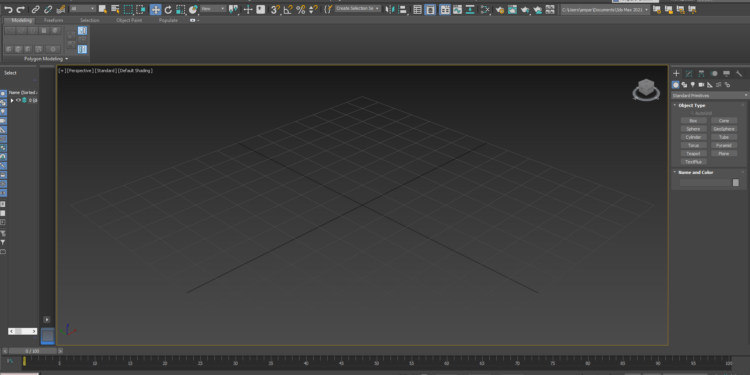Activate the Select and Move tool

click(x=155, y=9)
